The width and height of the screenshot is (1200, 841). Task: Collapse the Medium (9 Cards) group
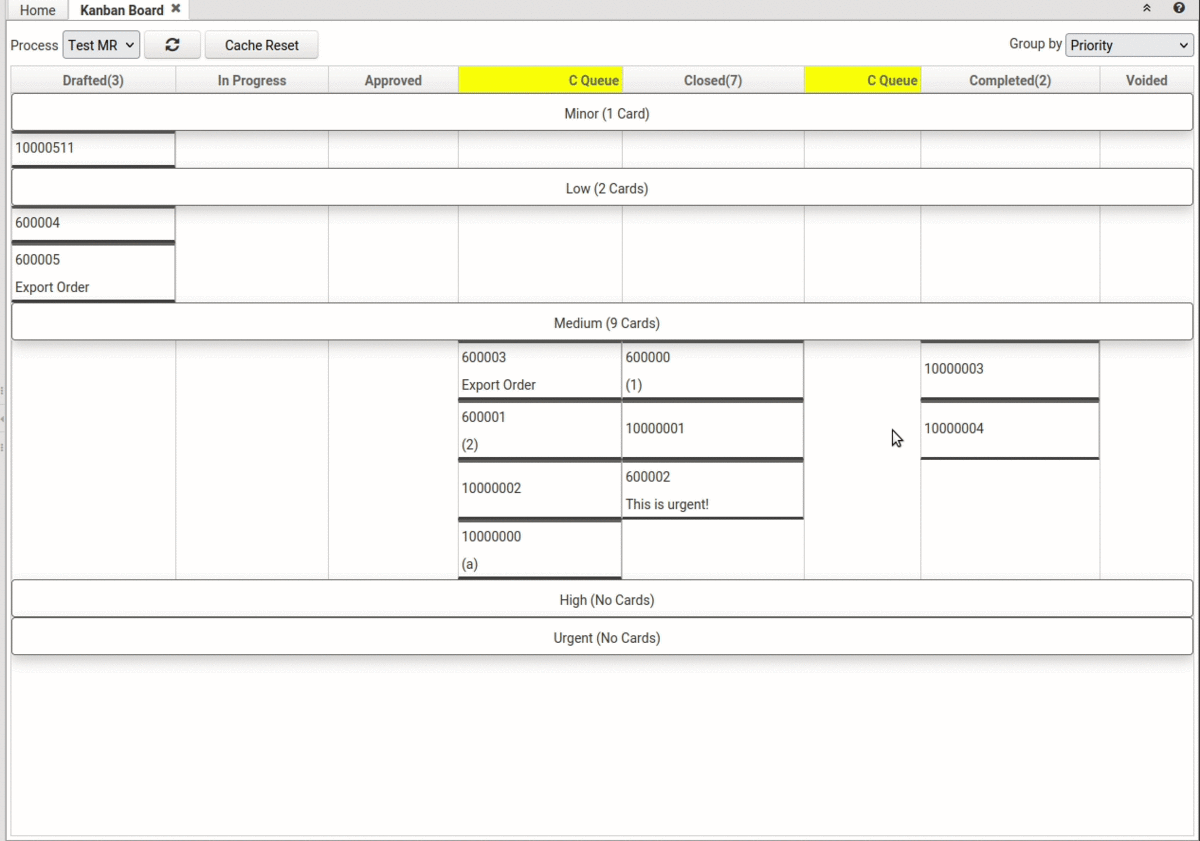(606, 323)
